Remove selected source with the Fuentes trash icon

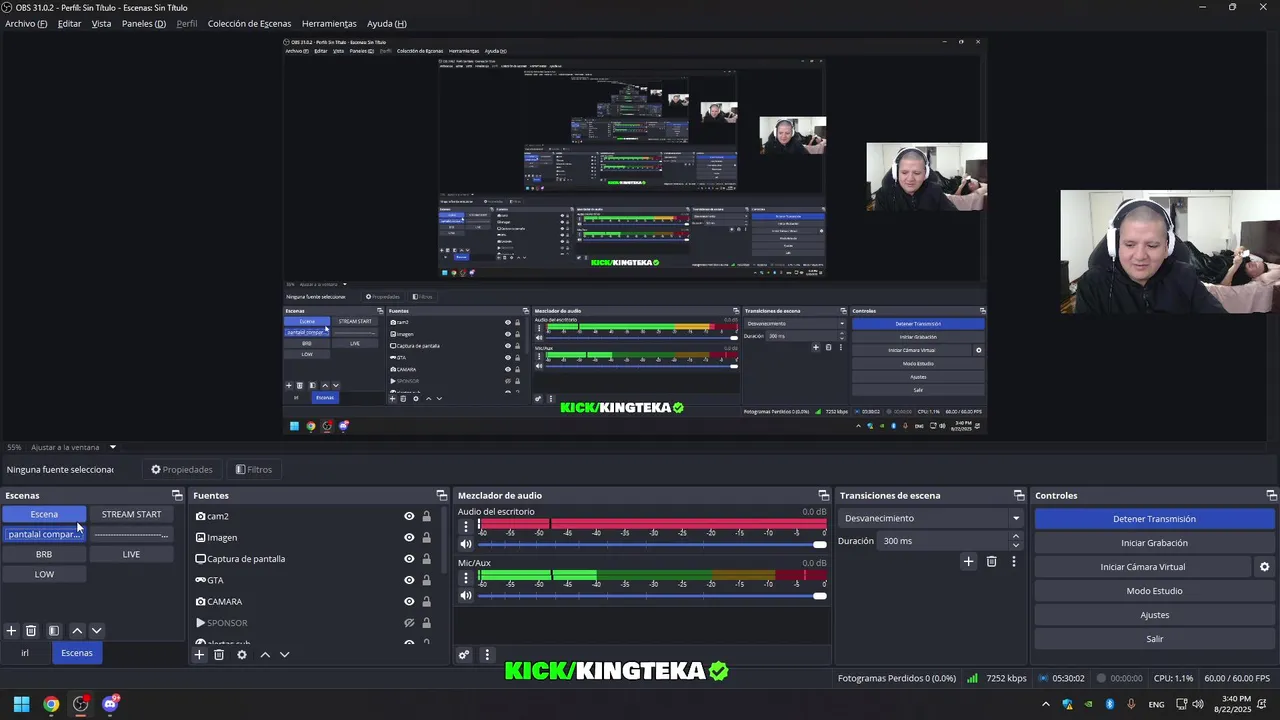pyautogui.click(x=219, y=655)
